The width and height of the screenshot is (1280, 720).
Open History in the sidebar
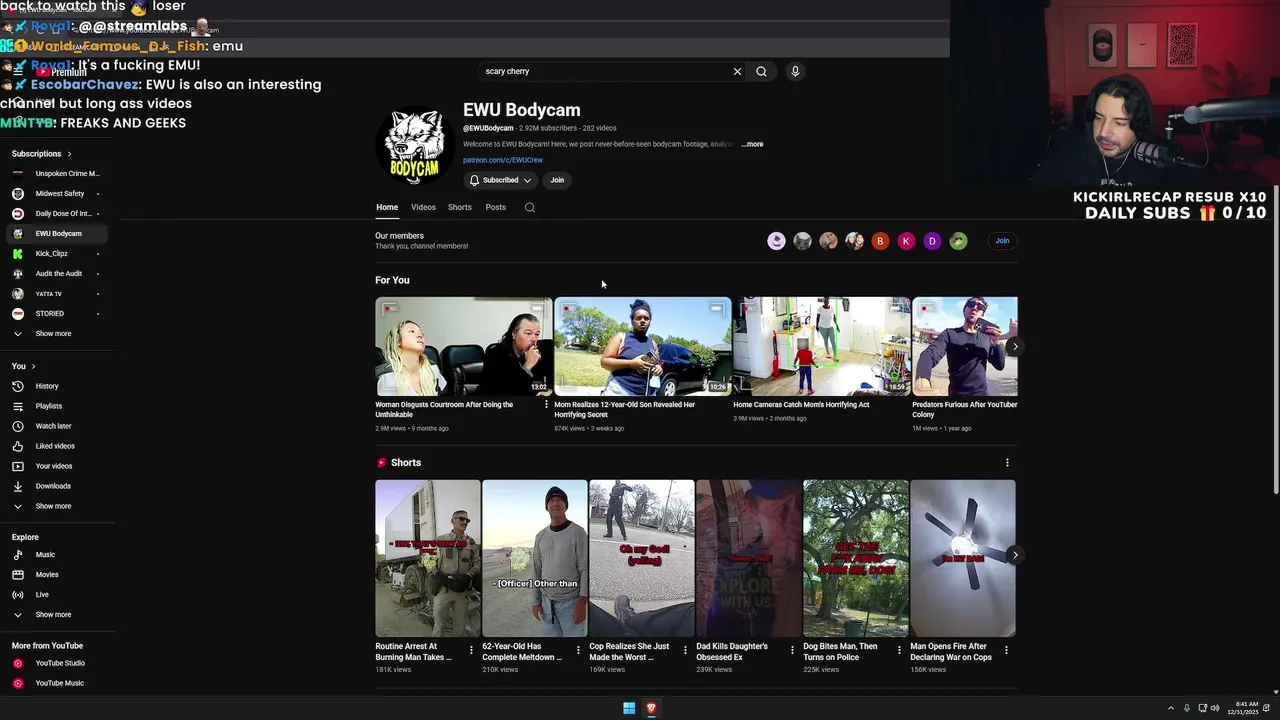[x=57, y=386]
